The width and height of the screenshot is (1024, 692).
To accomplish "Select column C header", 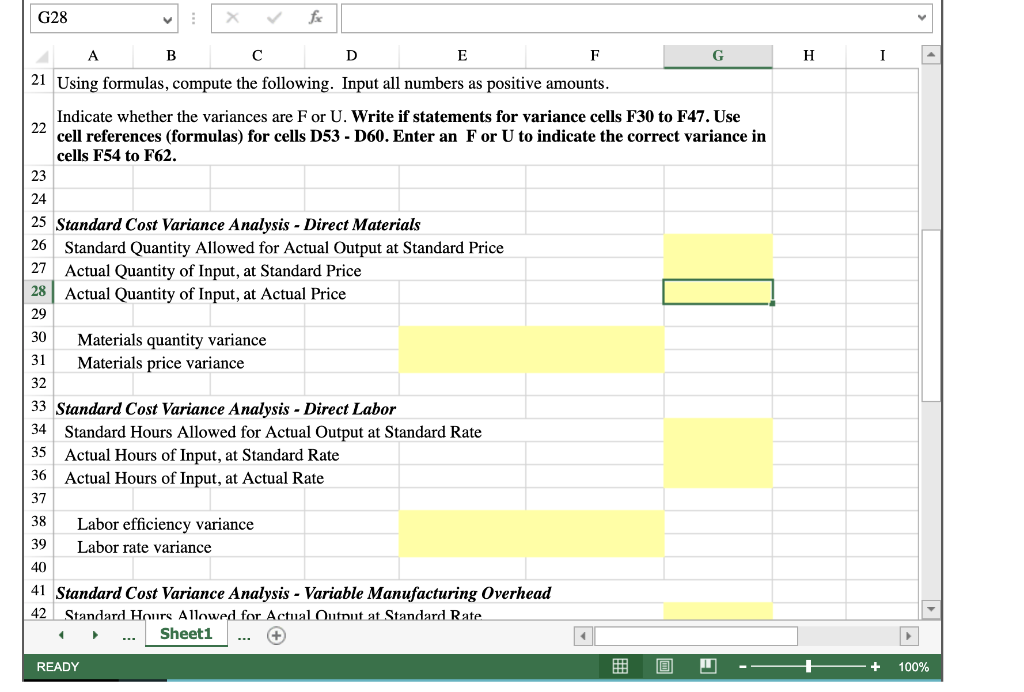I will pyautogui.click(x=257, y=56).
